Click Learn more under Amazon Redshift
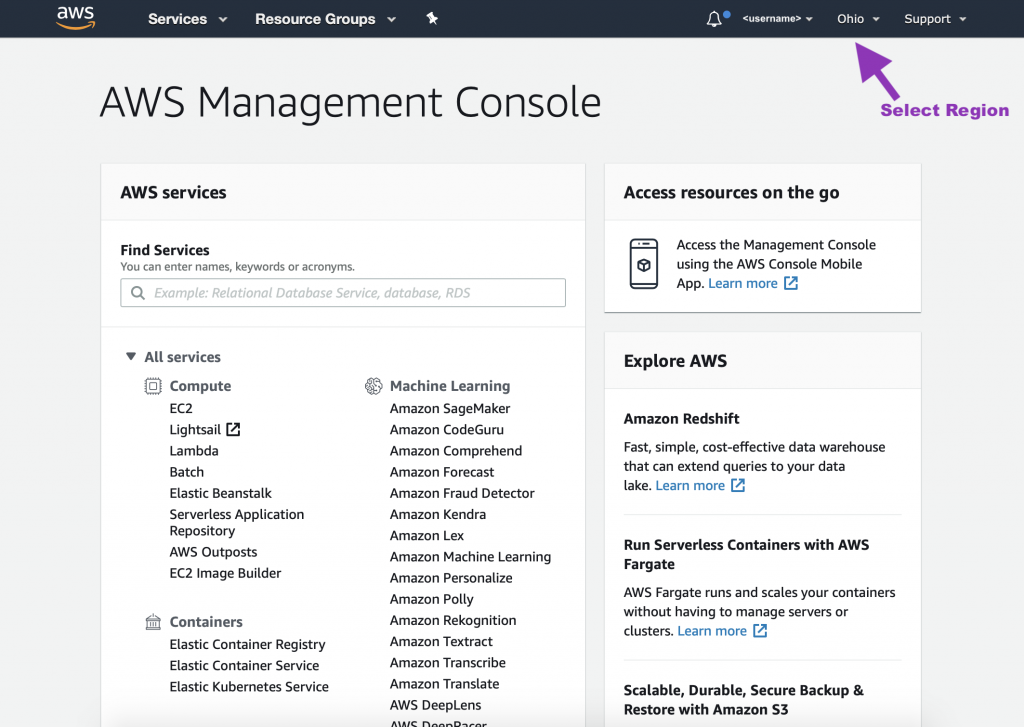The height and width of the screenshot is (727, 1024). 690,485
